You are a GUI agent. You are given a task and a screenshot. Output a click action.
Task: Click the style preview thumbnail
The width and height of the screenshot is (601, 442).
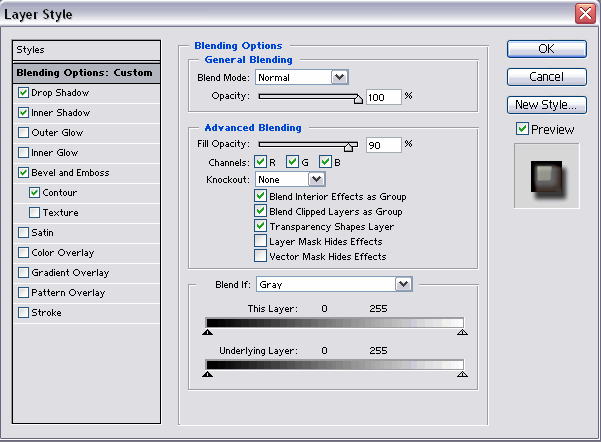tap(547, 176)
